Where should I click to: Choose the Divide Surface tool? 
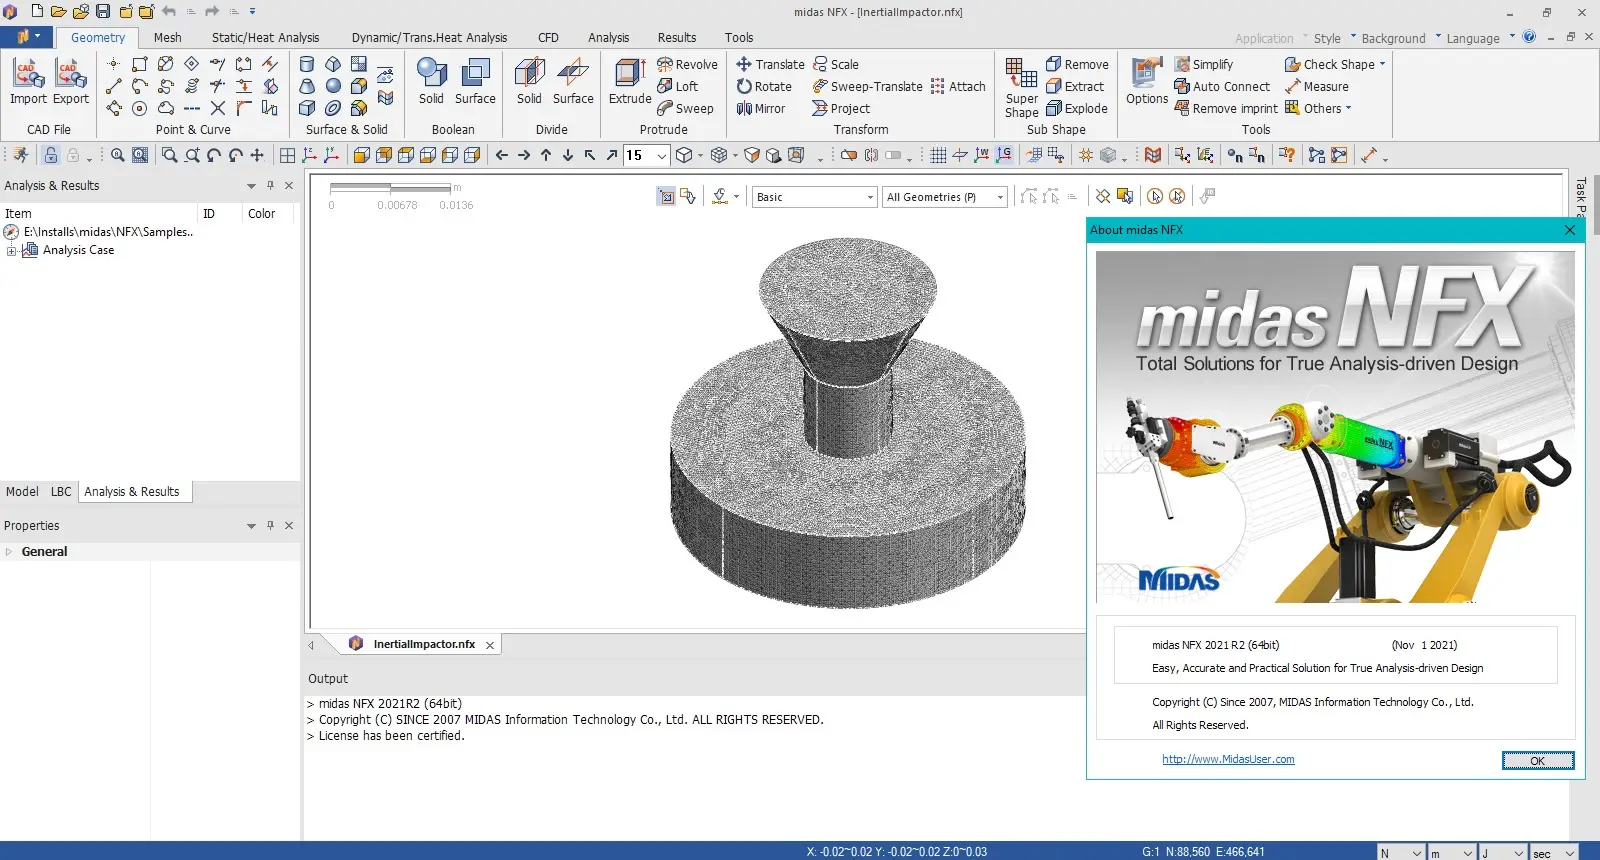(573, 82)
